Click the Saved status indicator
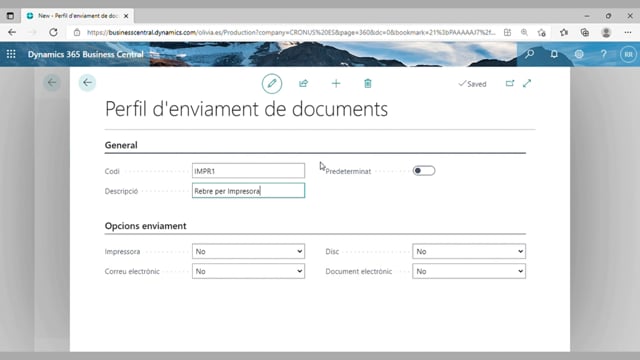The width and height of the screenshot is (640, 360). point(472,84)
